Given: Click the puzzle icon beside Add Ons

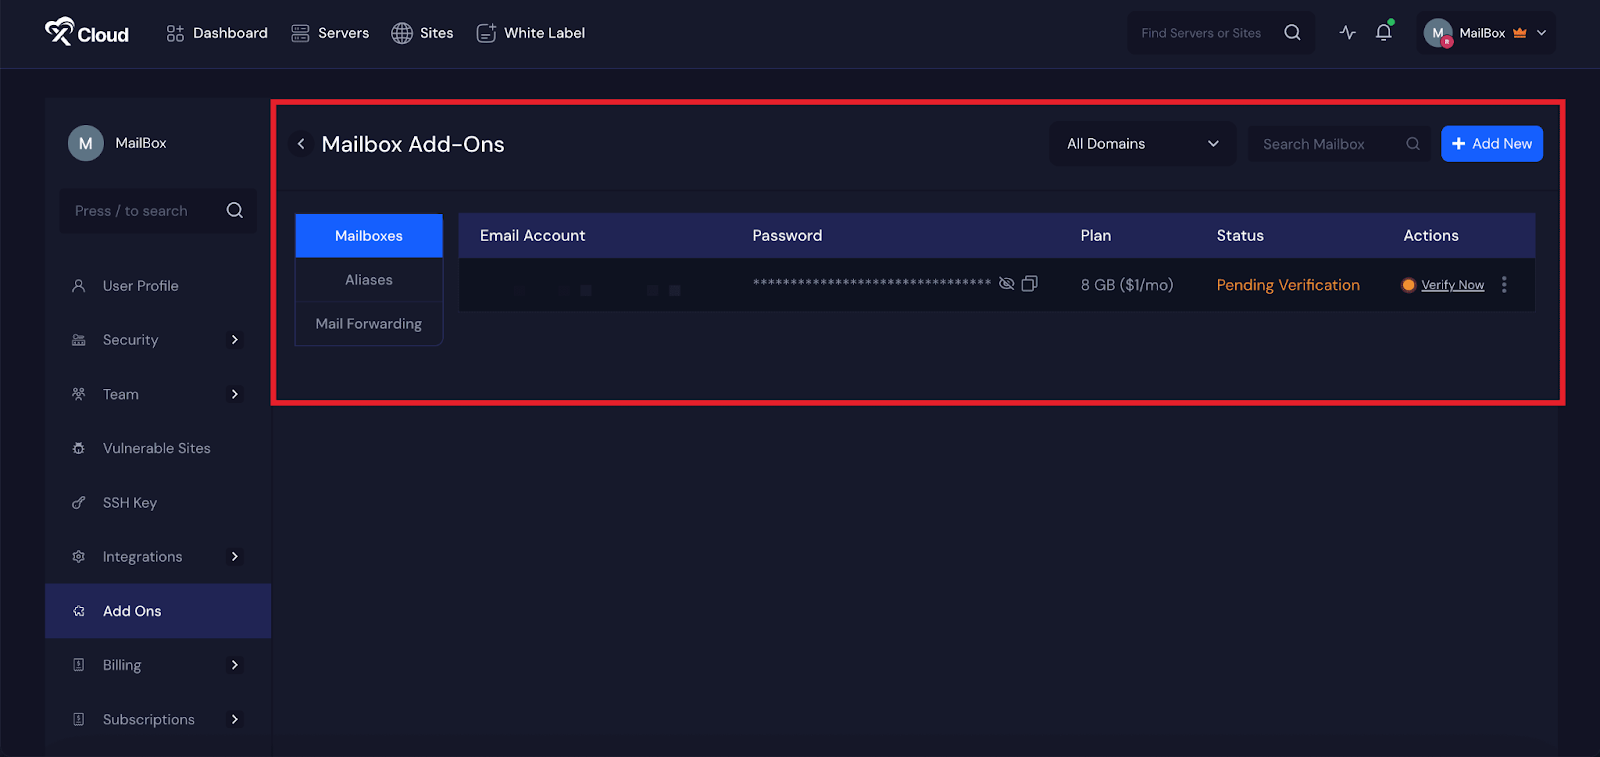Looking at the screenshot, I should (79, 611).
